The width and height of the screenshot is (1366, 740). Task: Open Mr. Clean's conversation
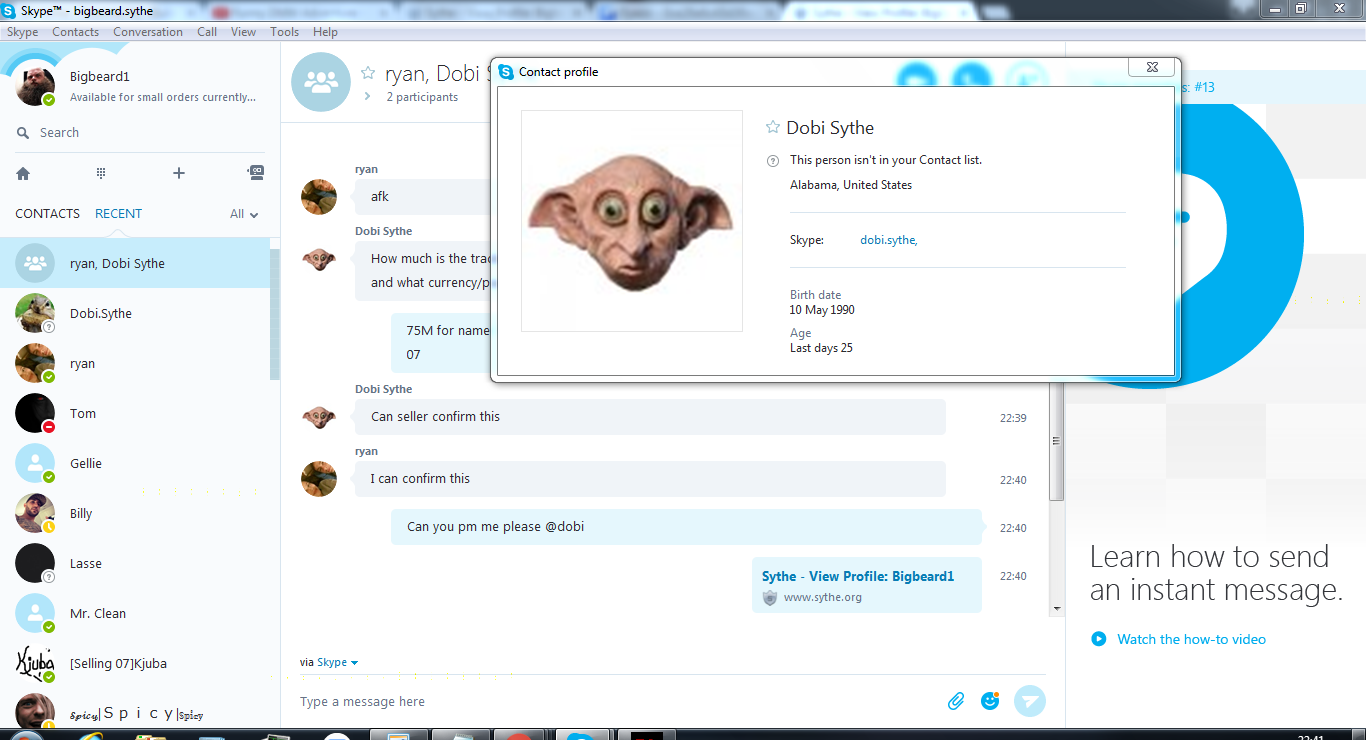tap(135, 613)
